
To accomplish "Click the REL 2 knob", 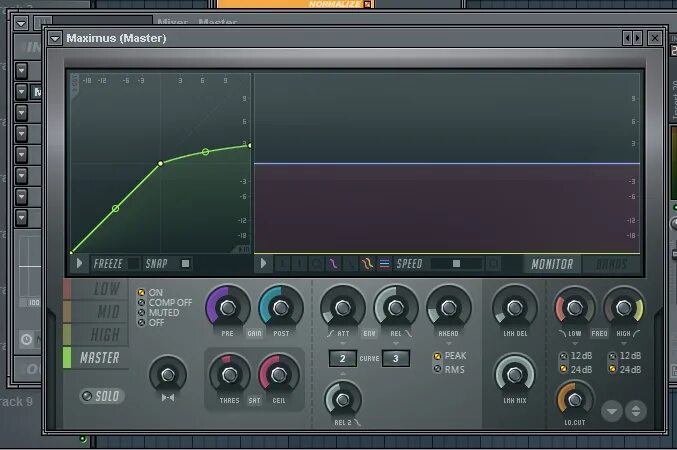I will pyautogui.click(x=342, y=400).
